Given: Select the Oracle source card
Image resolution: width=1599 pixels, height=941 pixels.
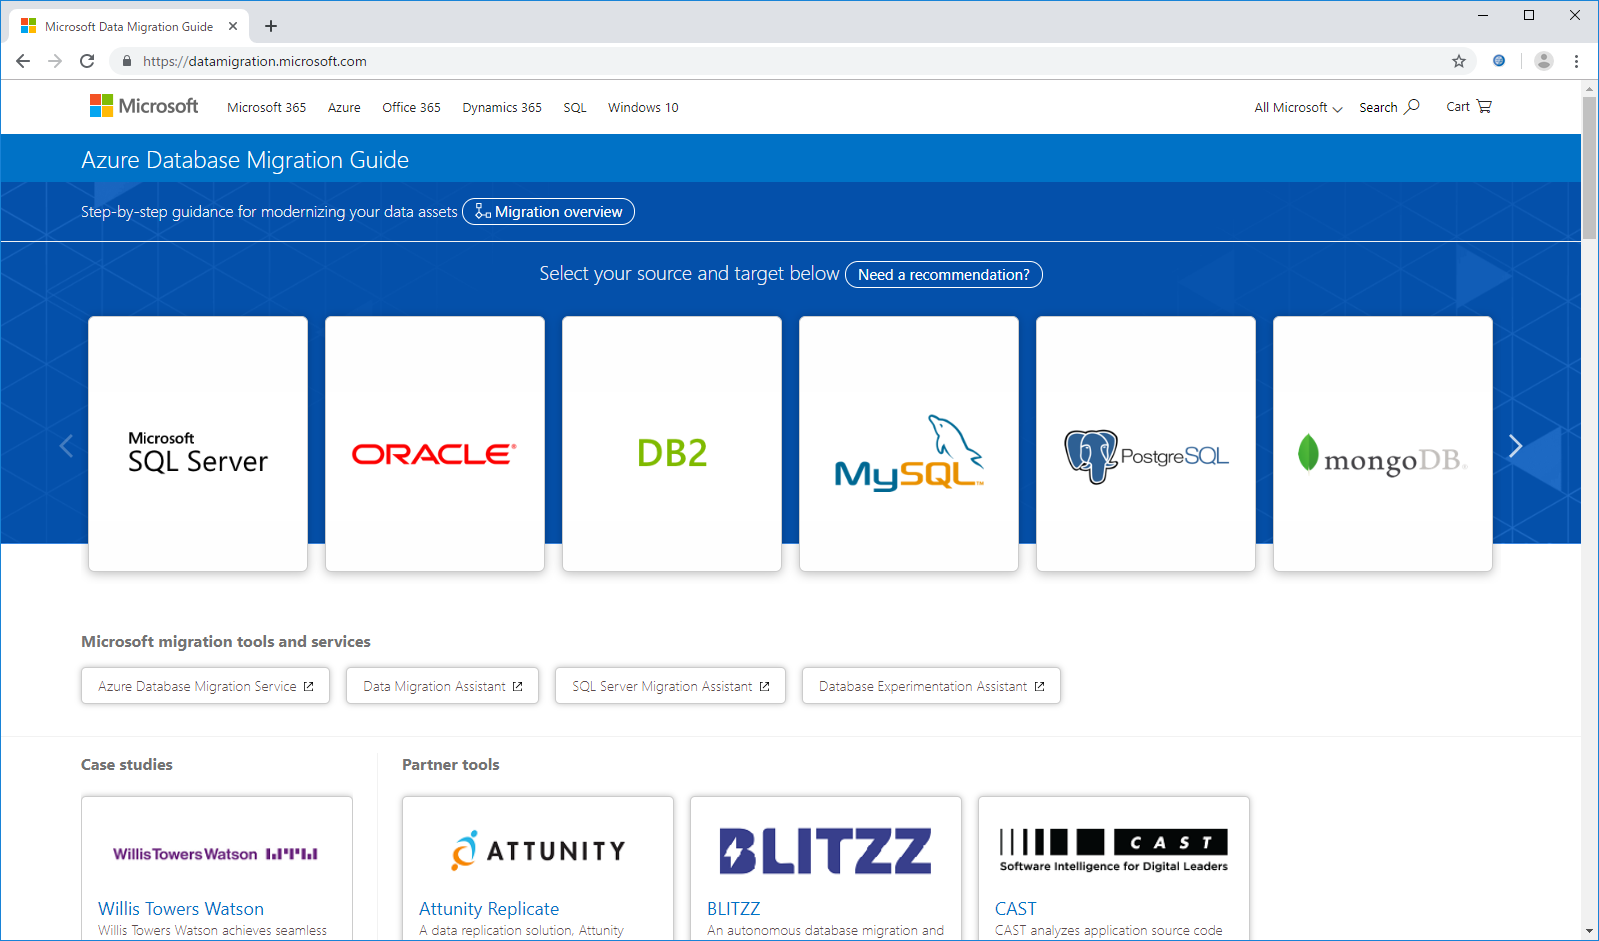Looking at the screenshot, I should pos(435,444).
